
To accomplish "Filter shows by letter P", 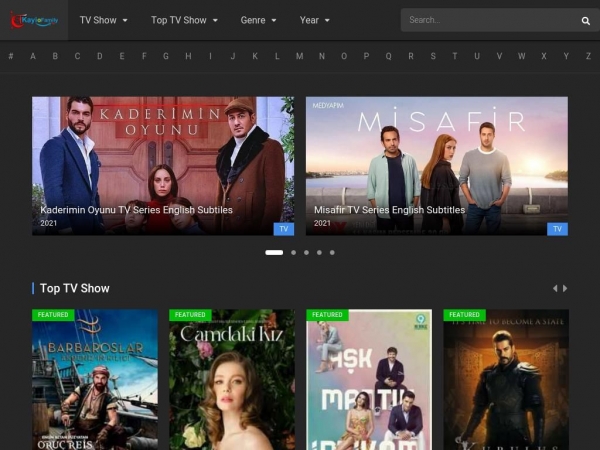I will (x=366, y=56).
